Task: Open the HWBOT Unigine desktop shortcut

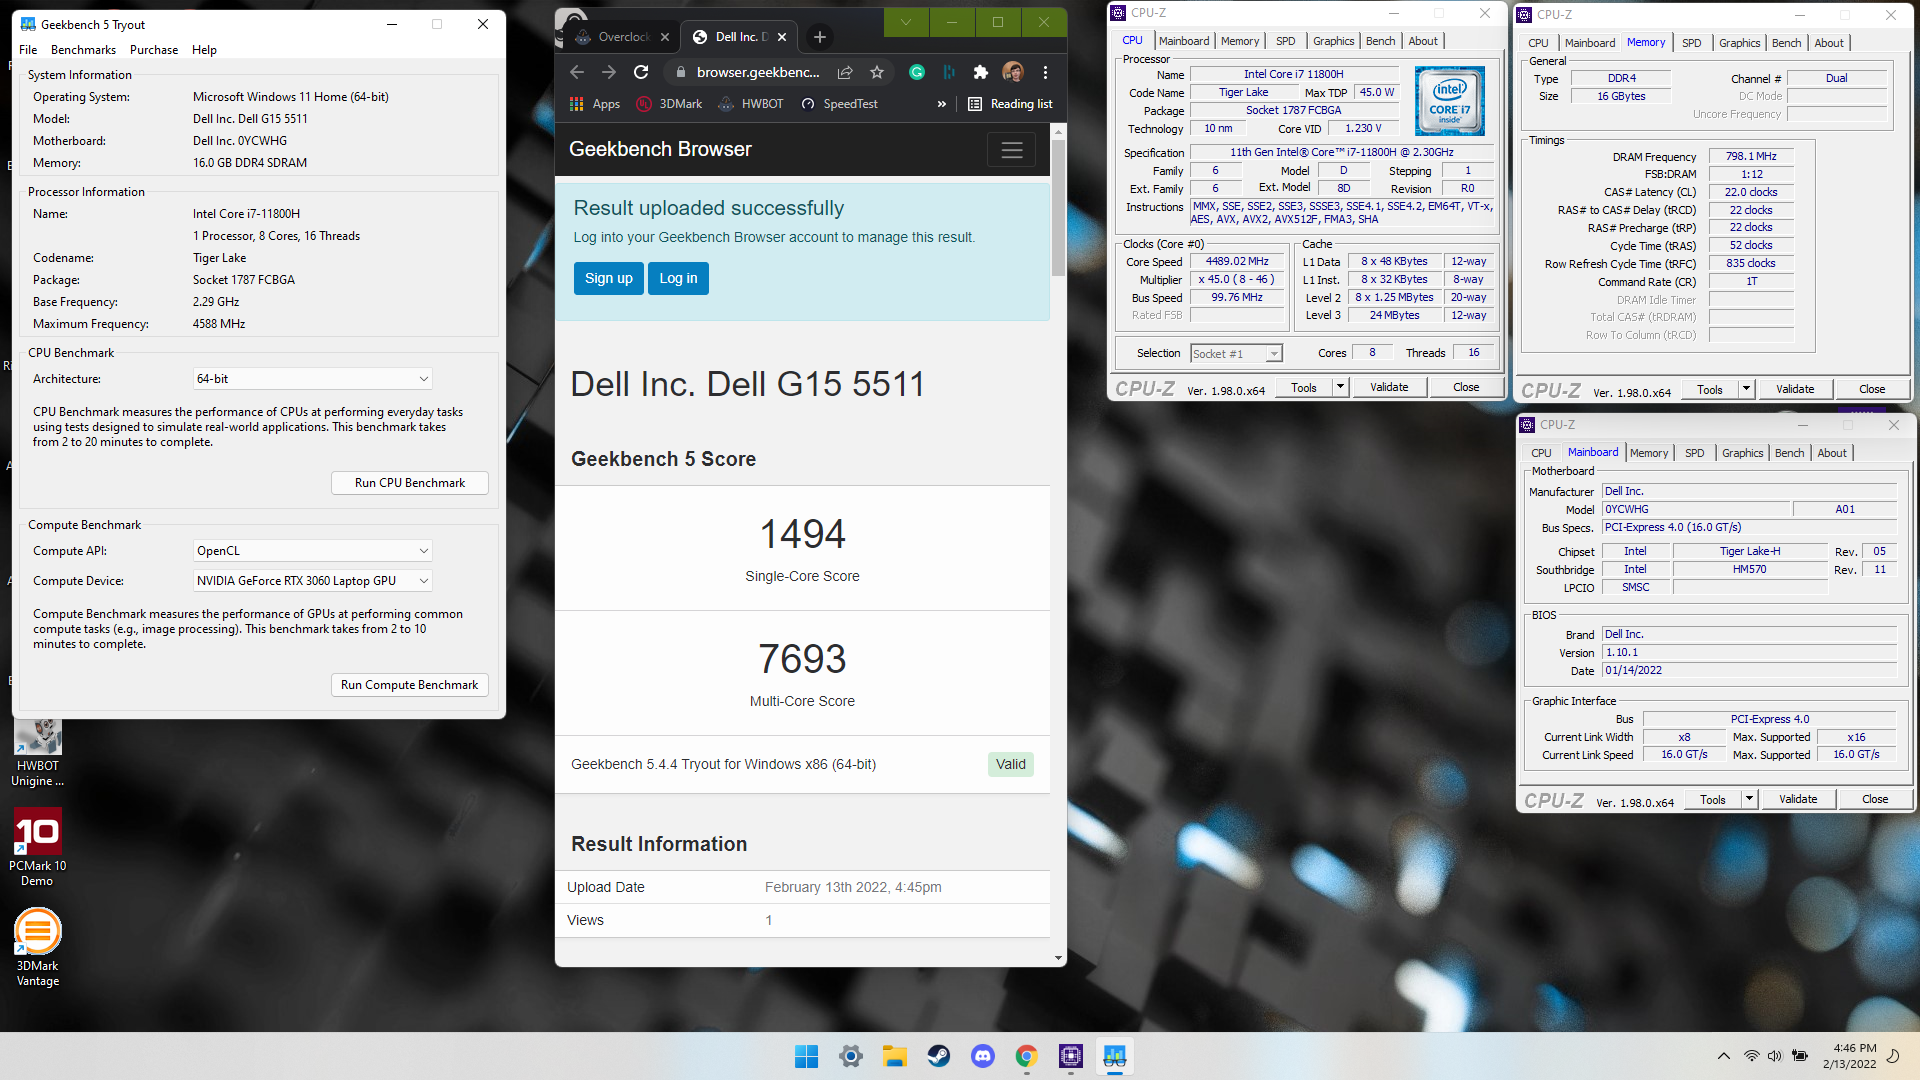Action: coord(38,752)
